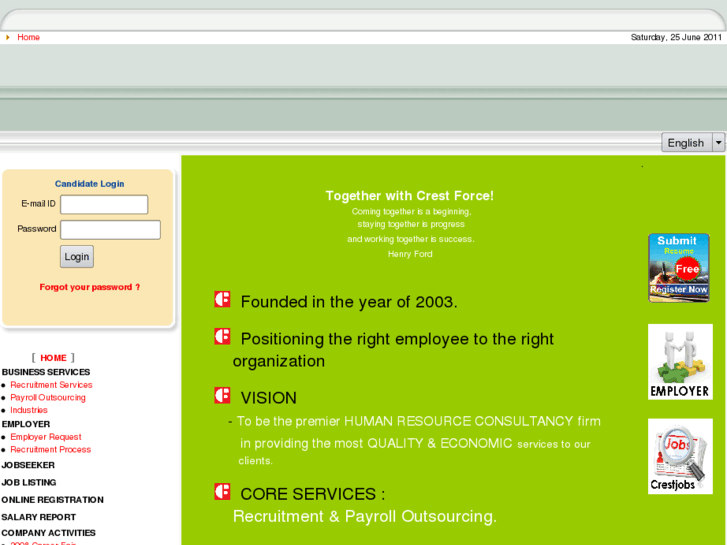The width and height of the screenshot is (727, 545).
Task: Select SALARY REPORT menu item
Action: pyautogui.click(x=38, y=517)
